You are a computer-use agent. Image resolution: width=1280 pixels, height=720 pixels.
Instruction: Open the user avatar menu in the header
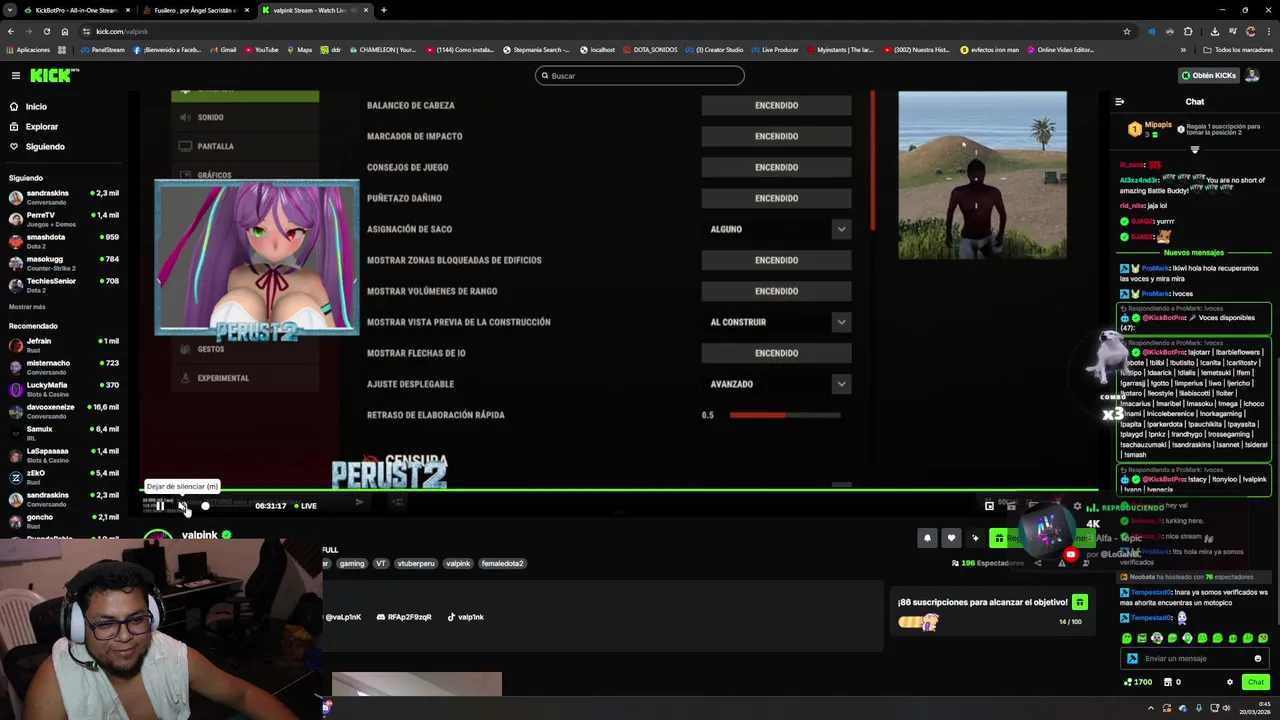(x=1253, y=75)
